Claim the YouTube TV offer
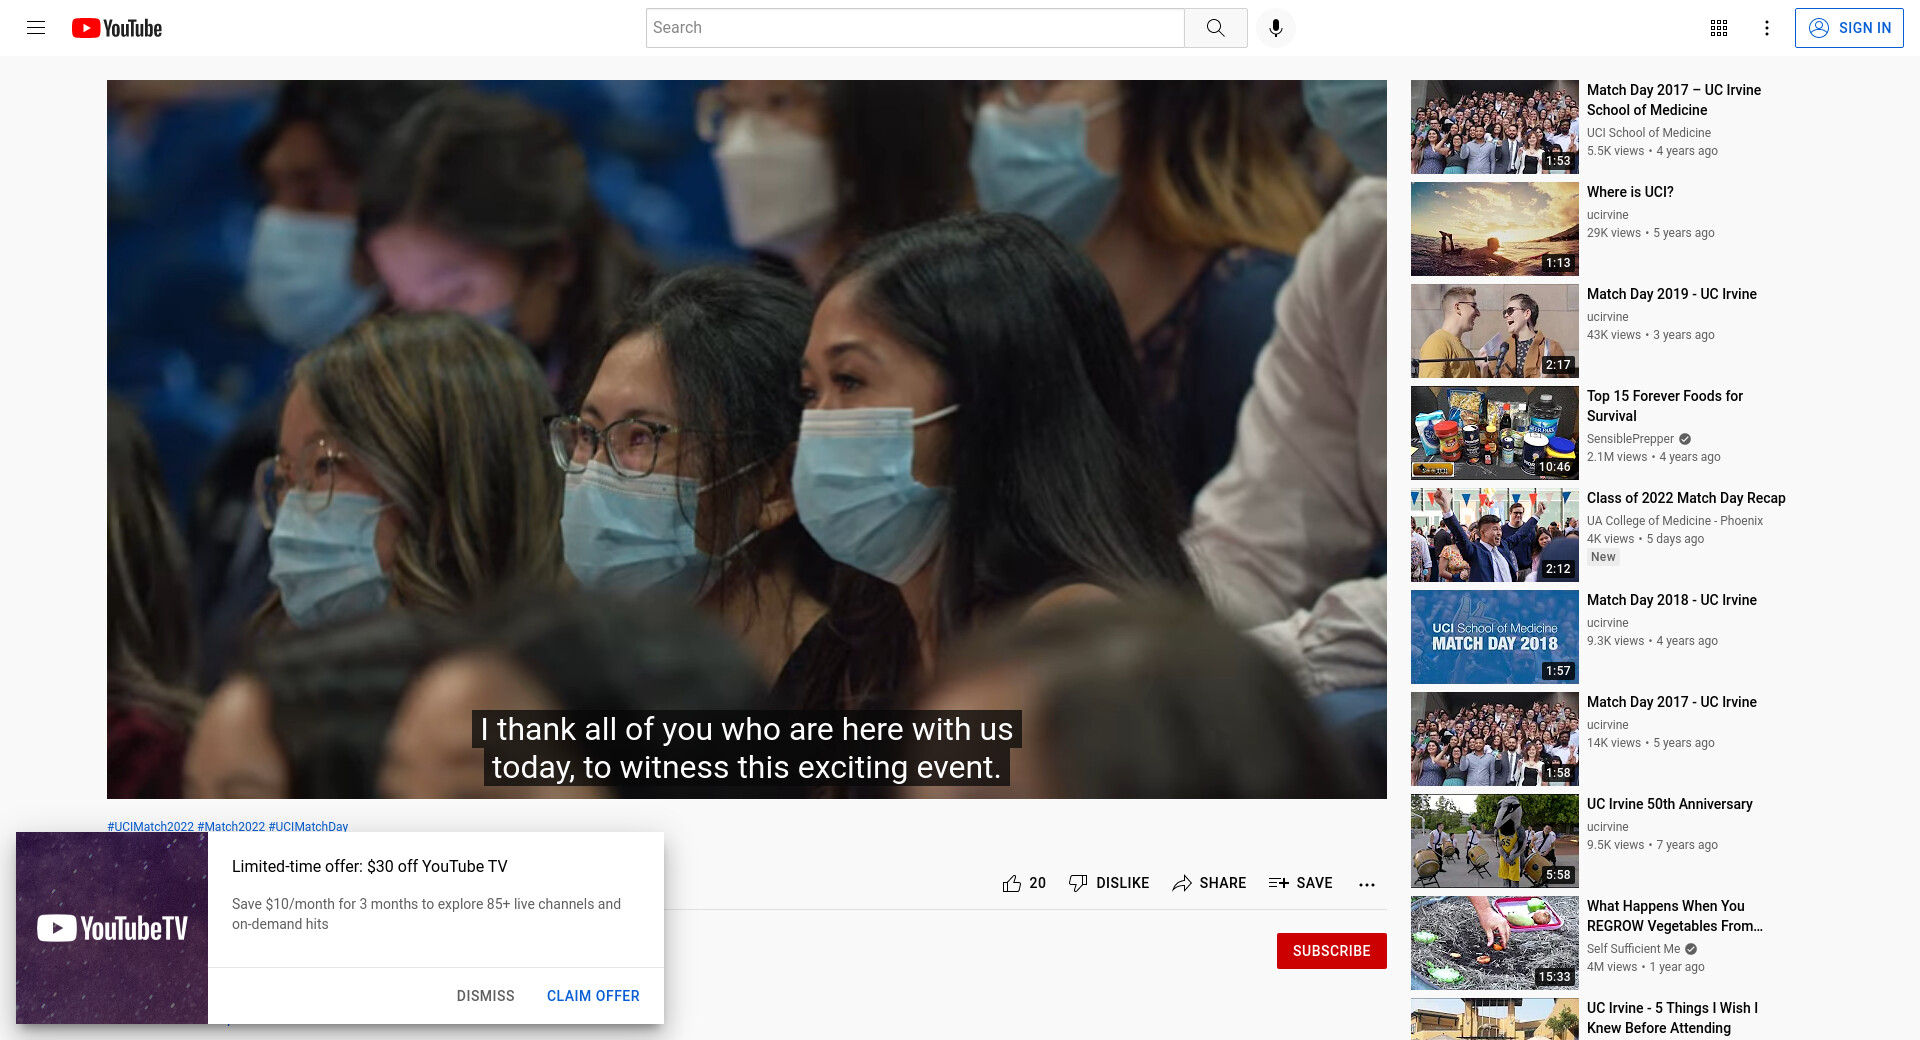The image size is (1920, 1040). pyautogui.click(x=593, y=996)
